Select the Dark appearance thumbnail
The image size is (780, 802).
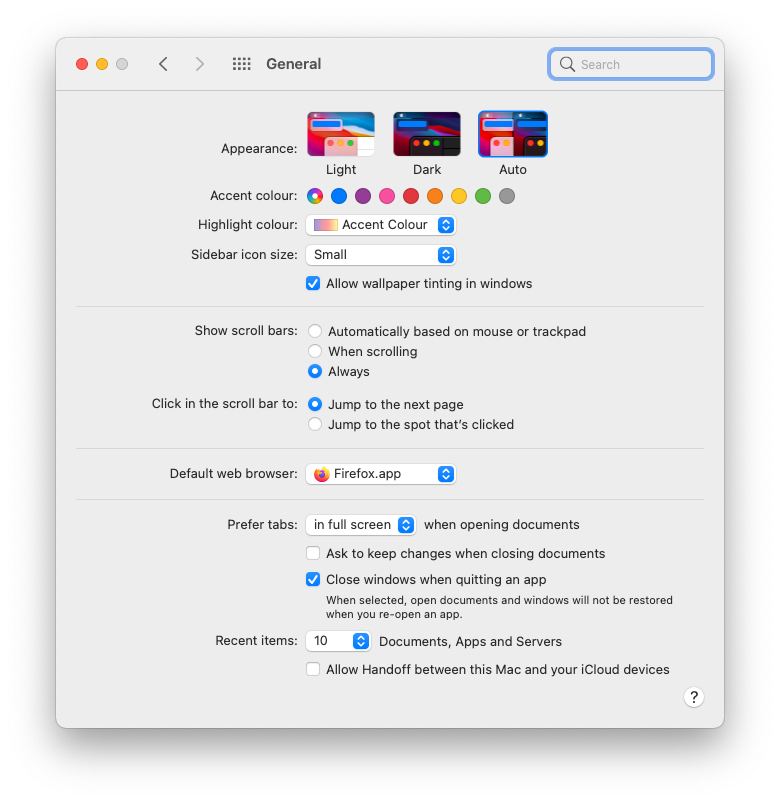(x=427, y=134)
